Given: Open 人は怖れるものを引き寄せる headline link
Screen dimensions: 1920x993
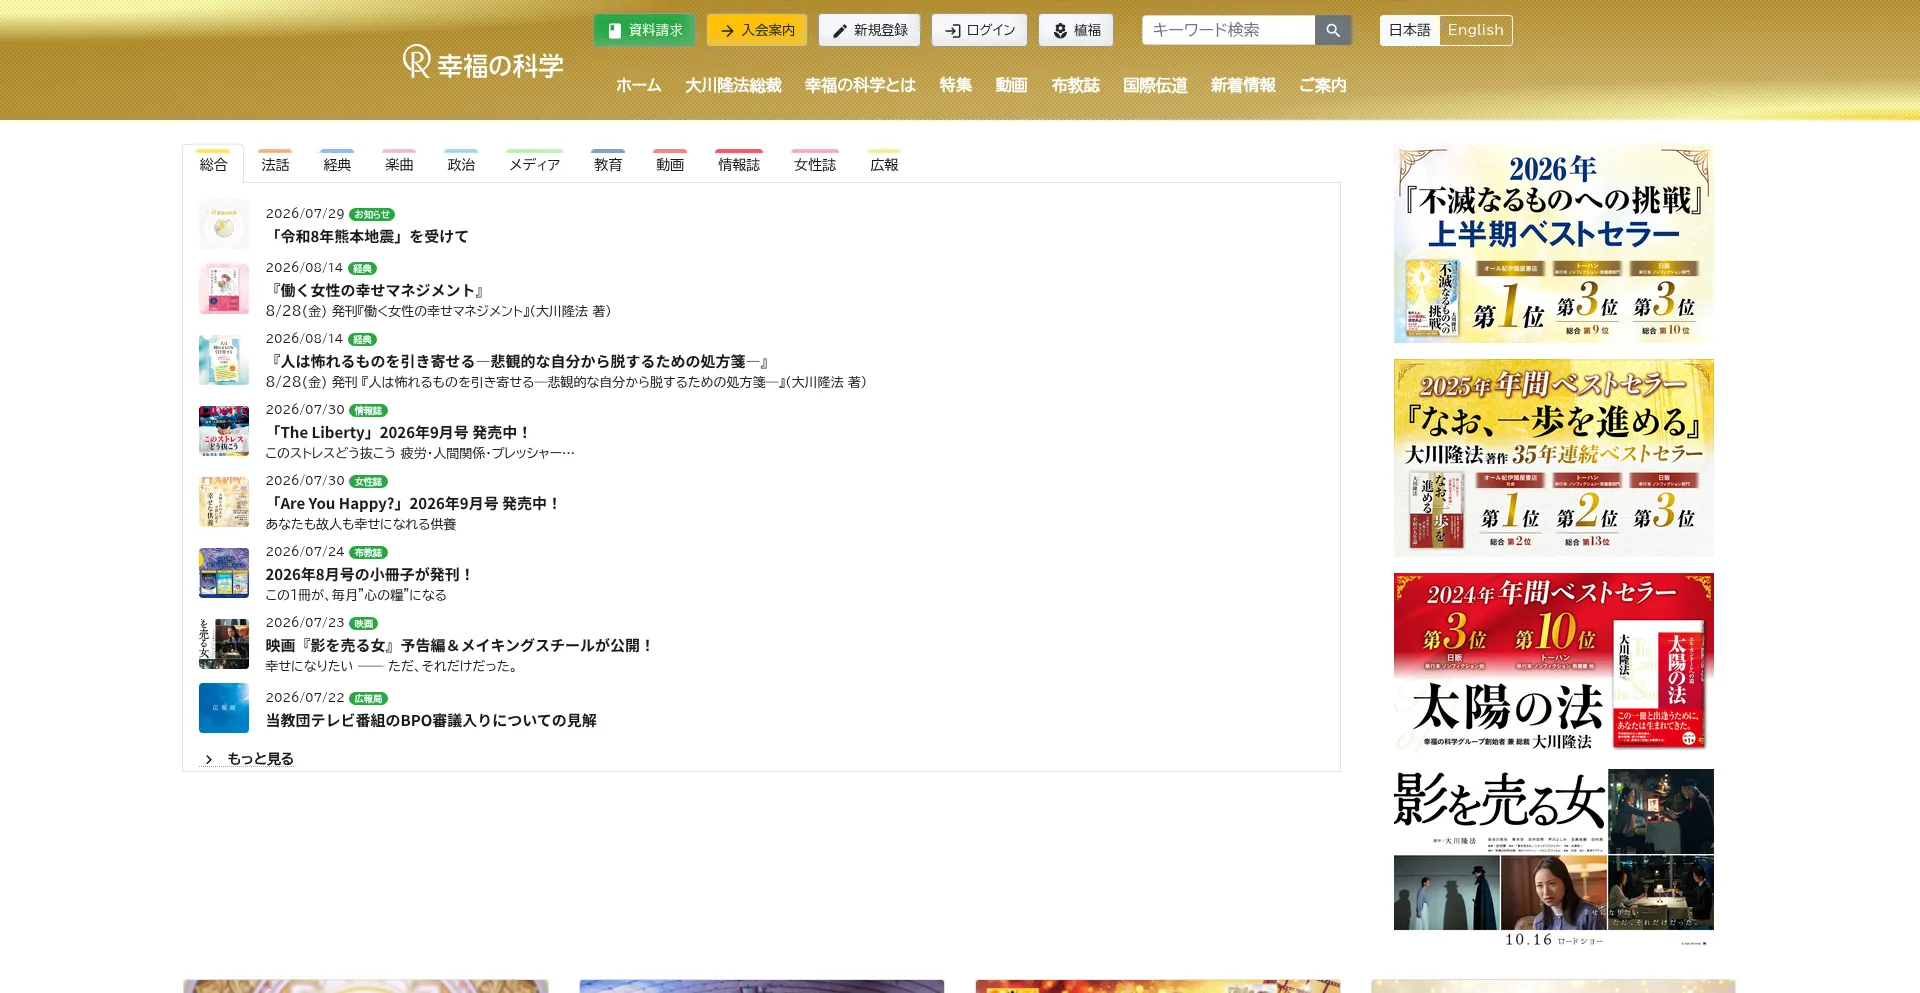Looking at the screenshot, I should [519, 361].
